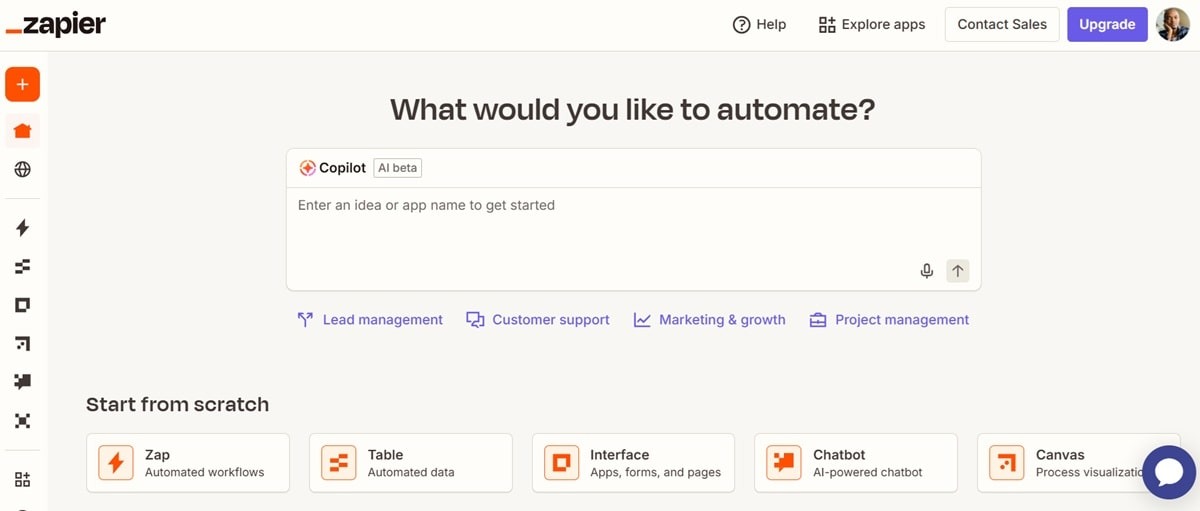Viewport: 1200px width, 511px height.
Task: Open Explore apps
Action: click(871, 25)
